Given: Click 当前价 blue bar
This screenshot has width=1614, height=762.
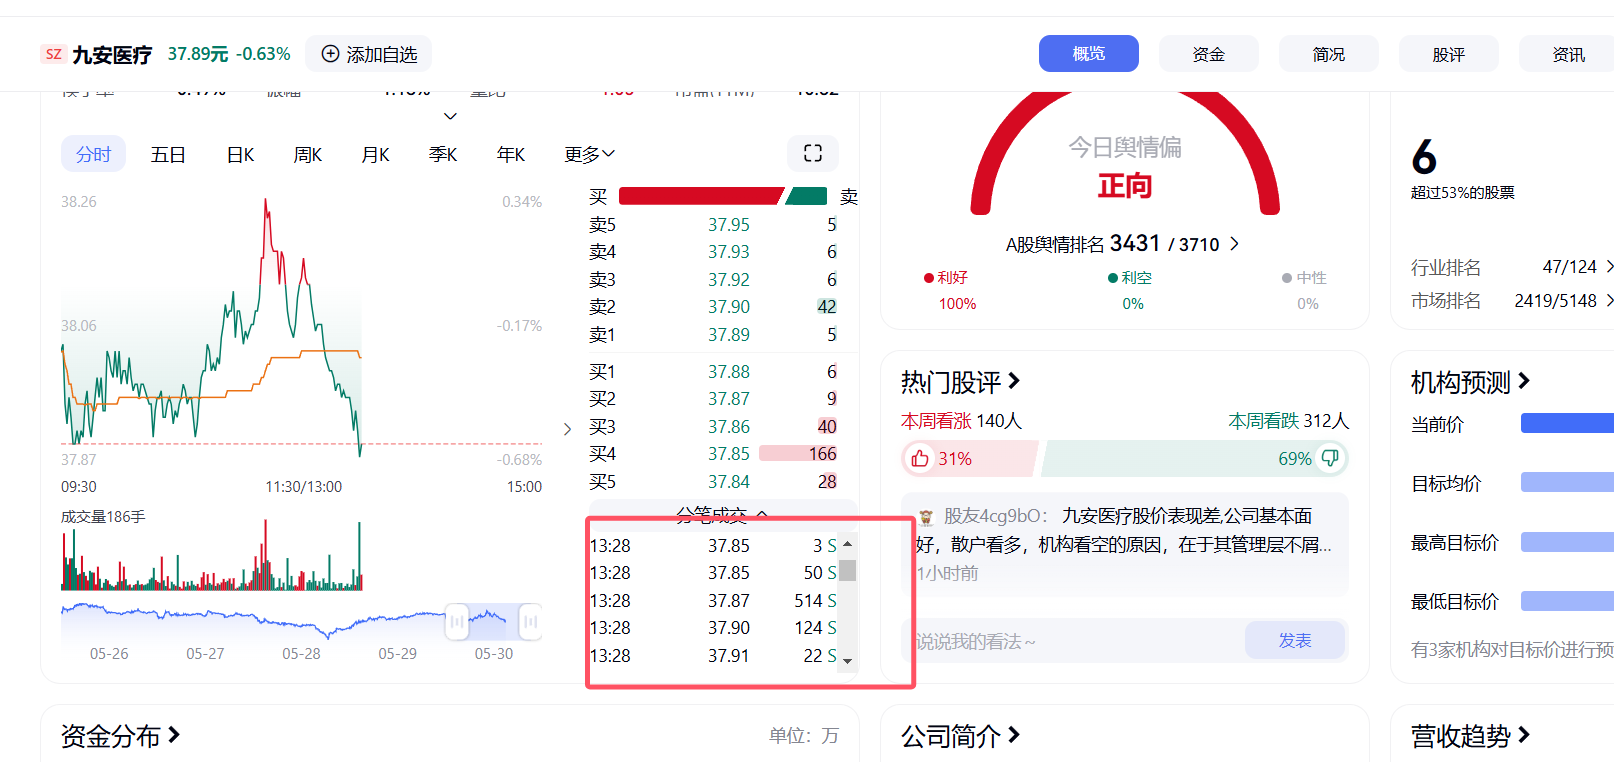Looking at the screenshot, I should click(x=1567, y=424).
